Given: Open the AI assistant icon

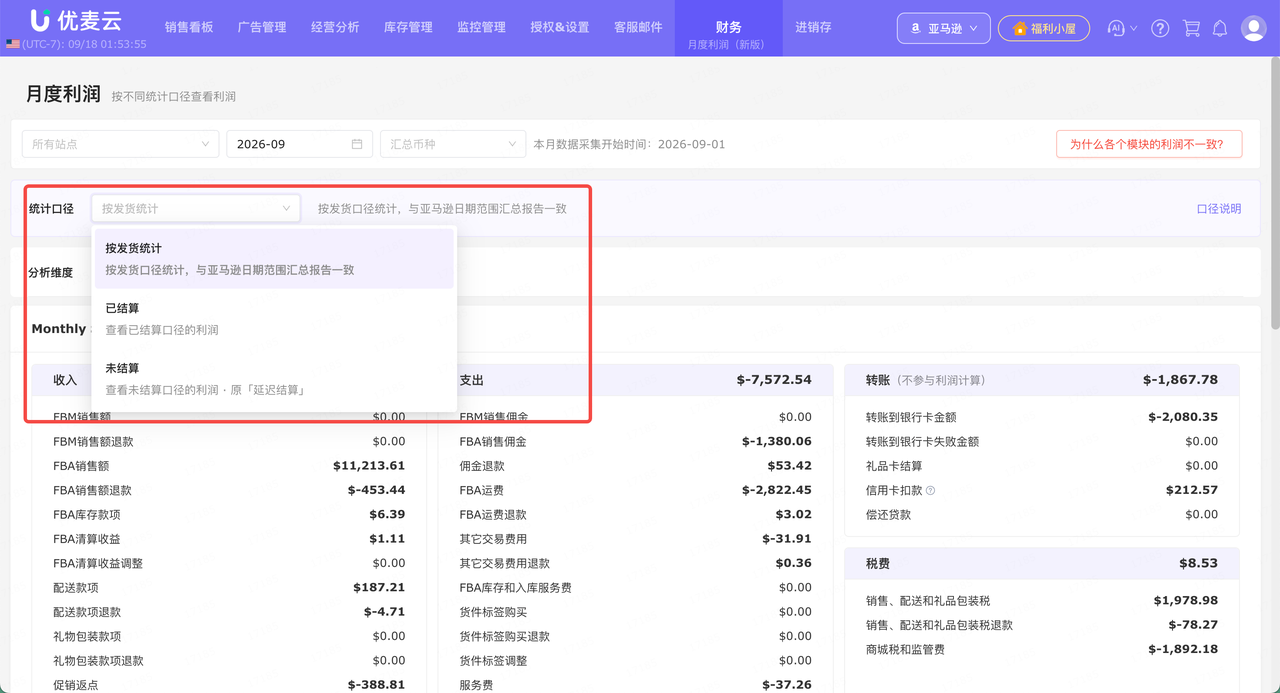Looking at the screenshot, I should 1117,28.
